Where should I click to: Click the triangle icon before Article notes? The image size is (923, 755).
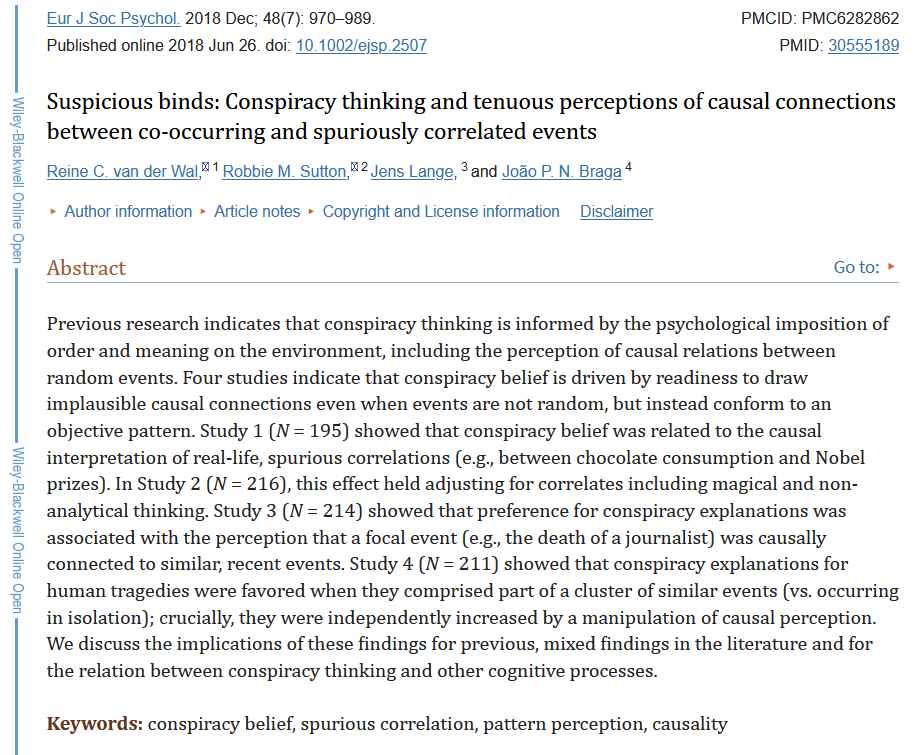point(203,211)
